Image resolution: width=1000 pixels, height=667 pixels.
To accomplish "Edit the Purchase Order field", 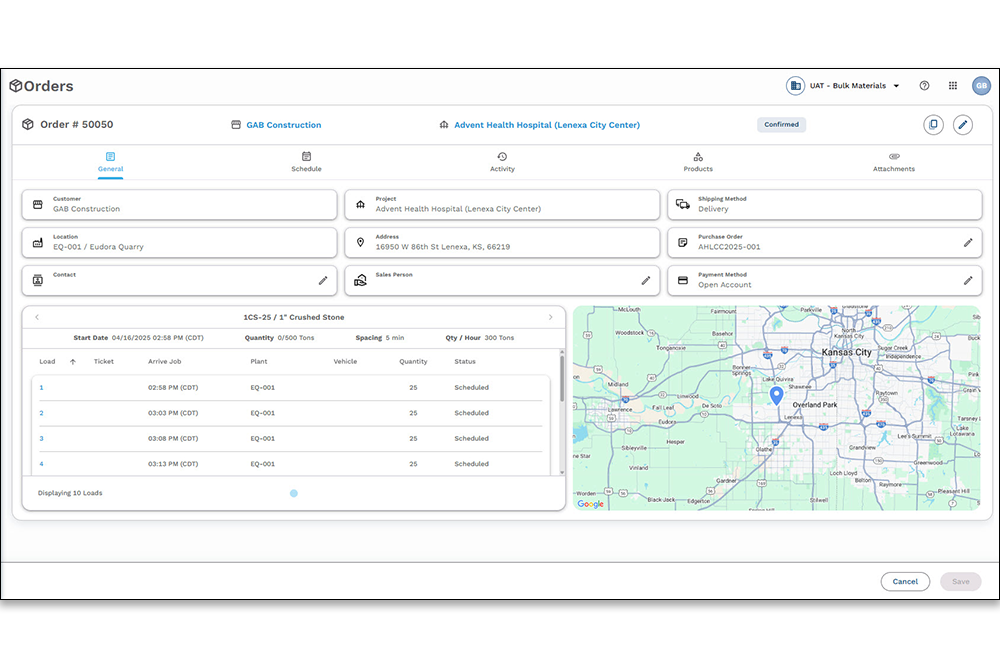I will [967, 243].
